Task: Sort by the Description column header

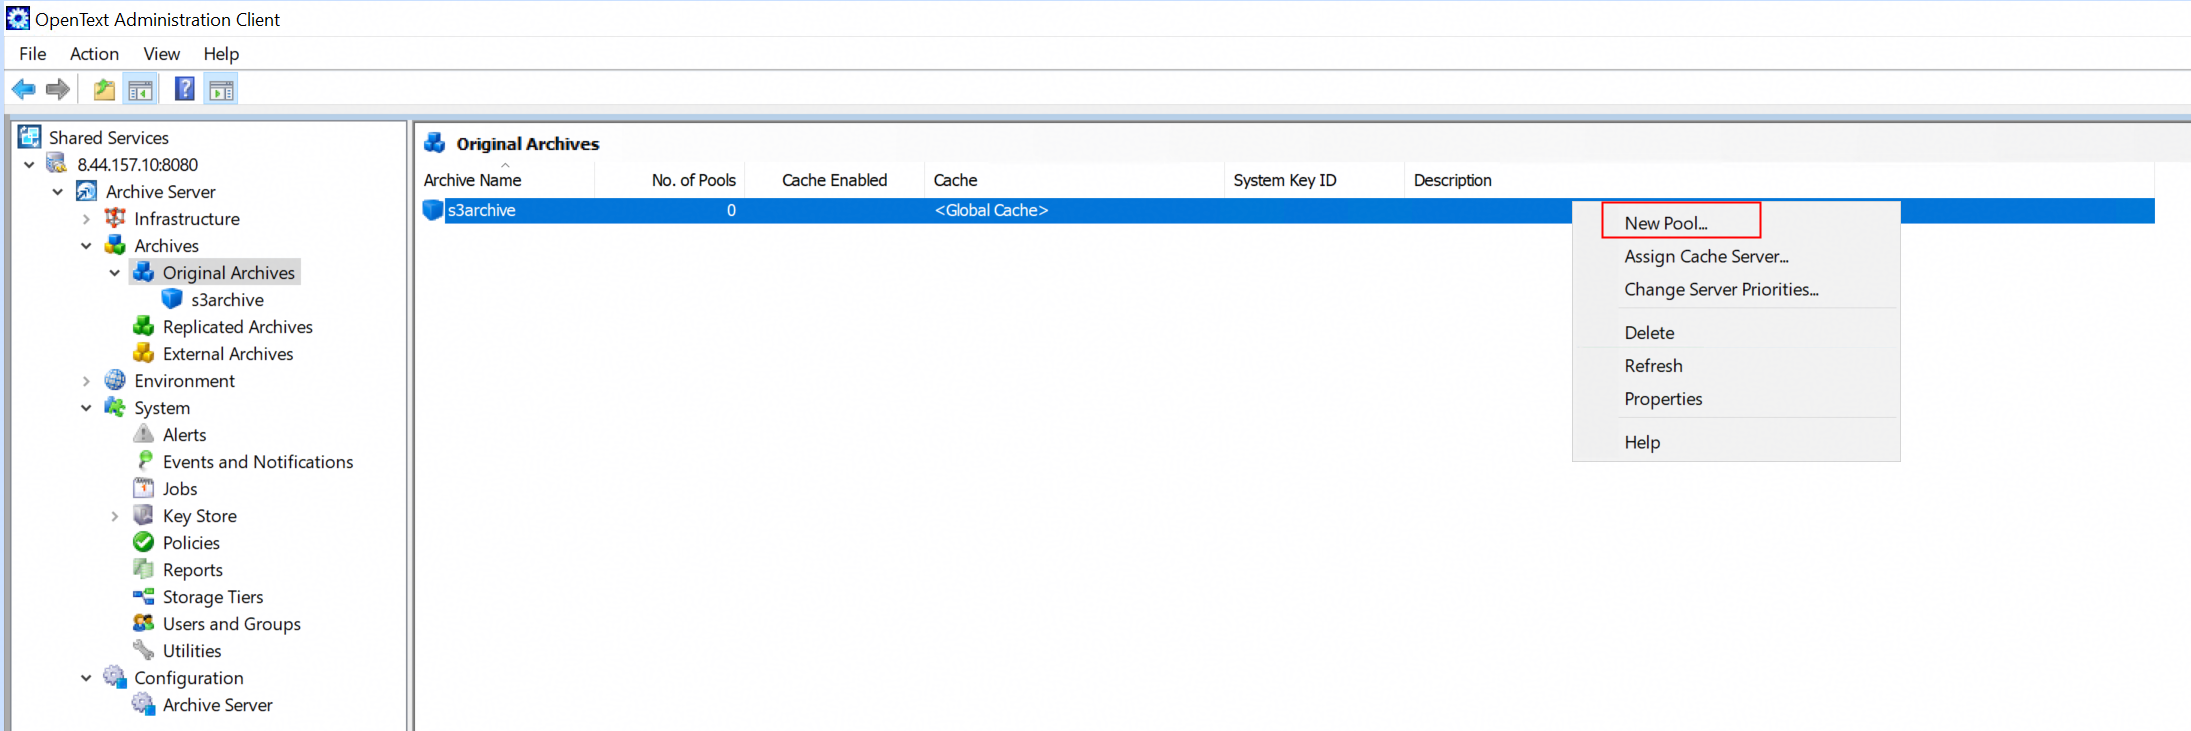Action: point(1780,180)
